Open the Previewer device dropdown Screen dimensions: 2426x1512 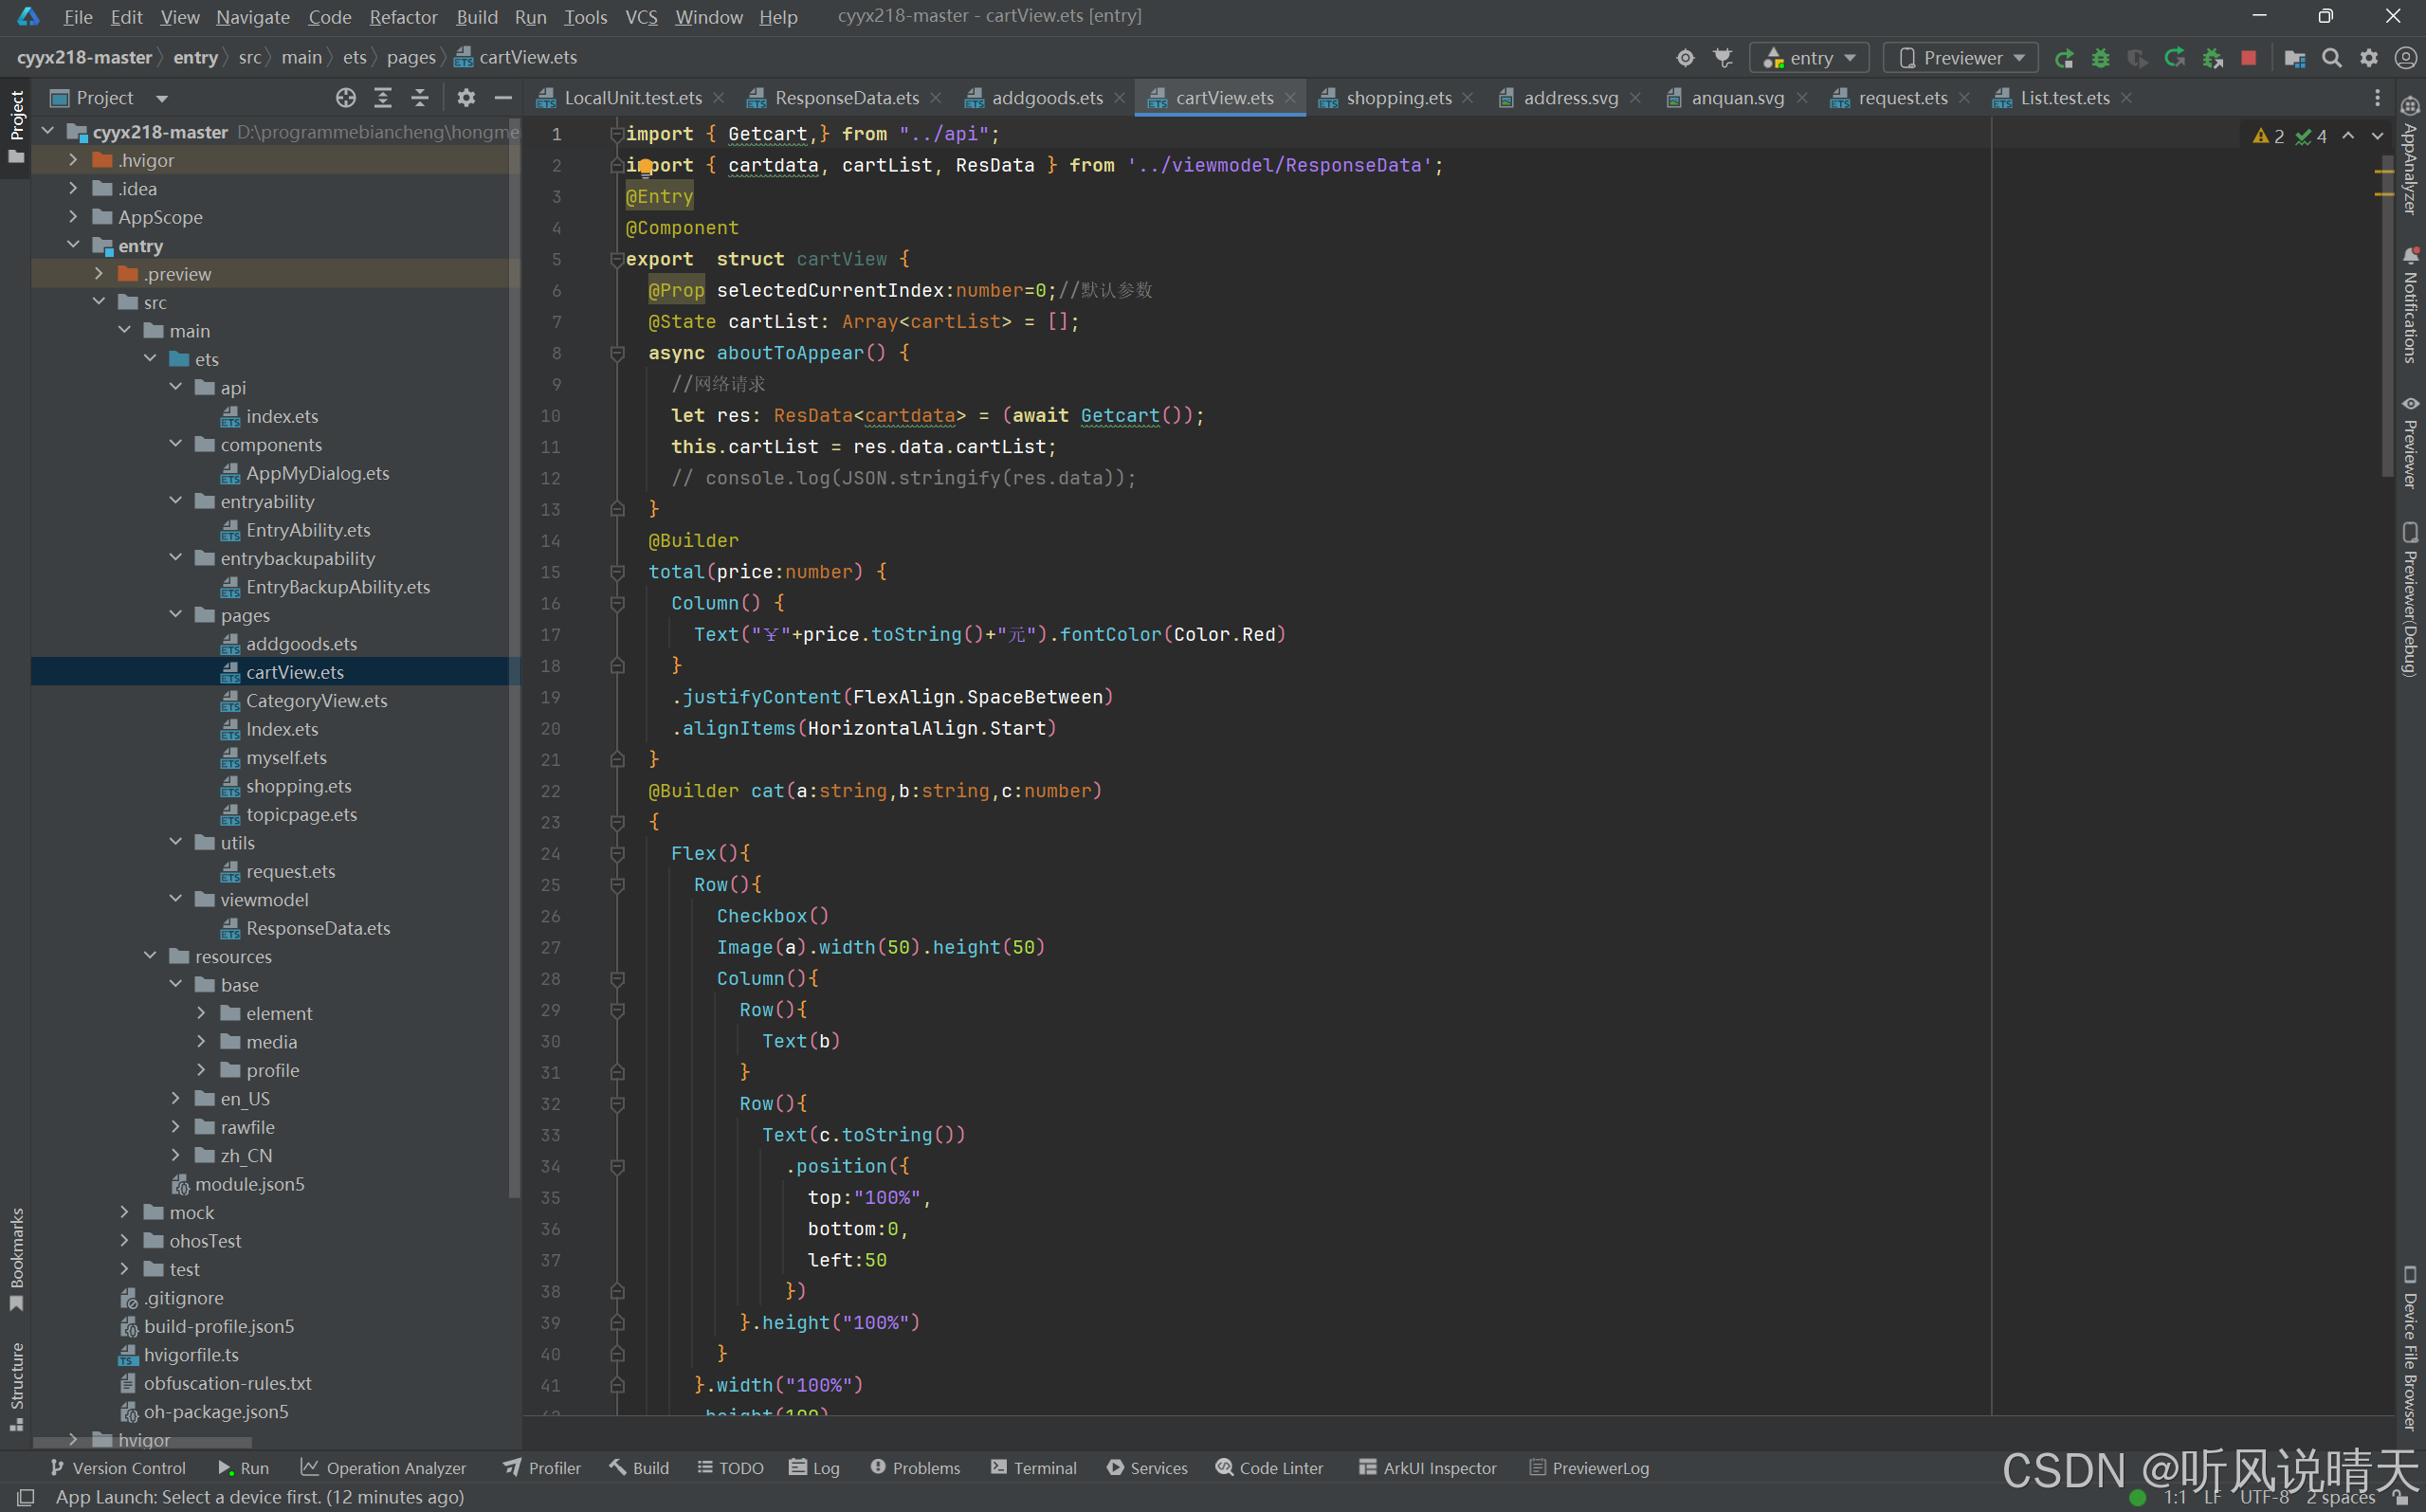tap(1960, 58)
